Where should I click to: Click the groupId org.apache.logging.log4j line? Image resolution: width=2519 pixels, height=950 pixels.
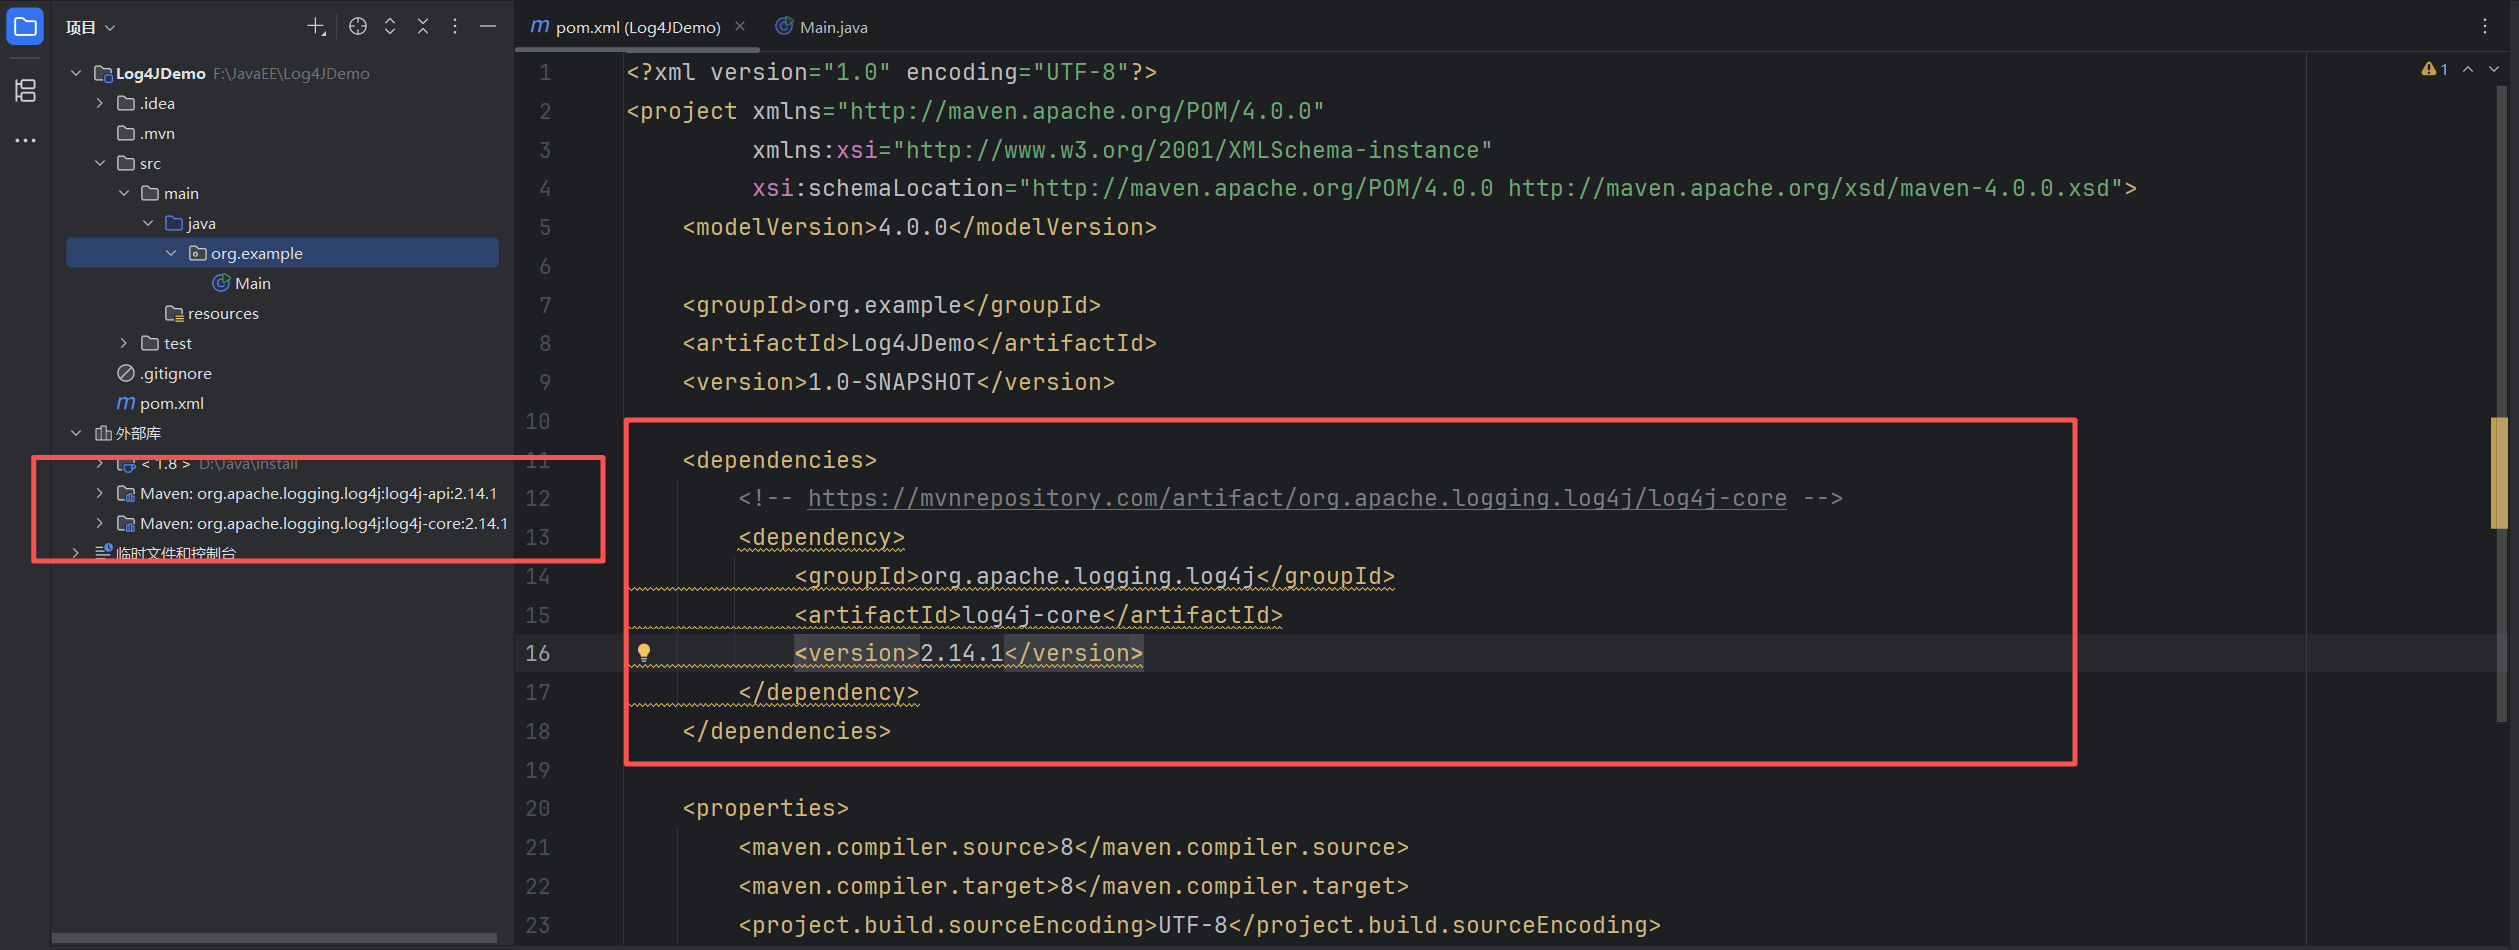pyautogui.click(x=1094, y=576)
